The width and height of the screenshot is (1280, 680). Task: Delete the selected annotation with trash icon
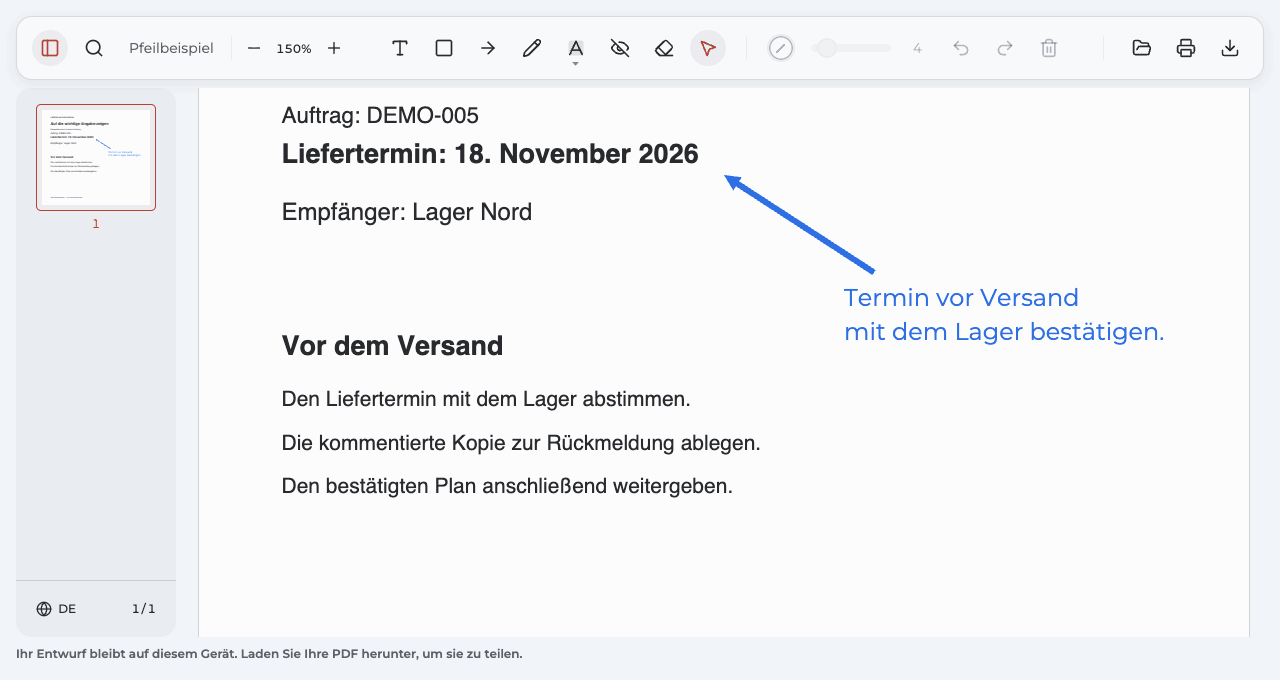pyautogui.click(x=1049, y=48)
